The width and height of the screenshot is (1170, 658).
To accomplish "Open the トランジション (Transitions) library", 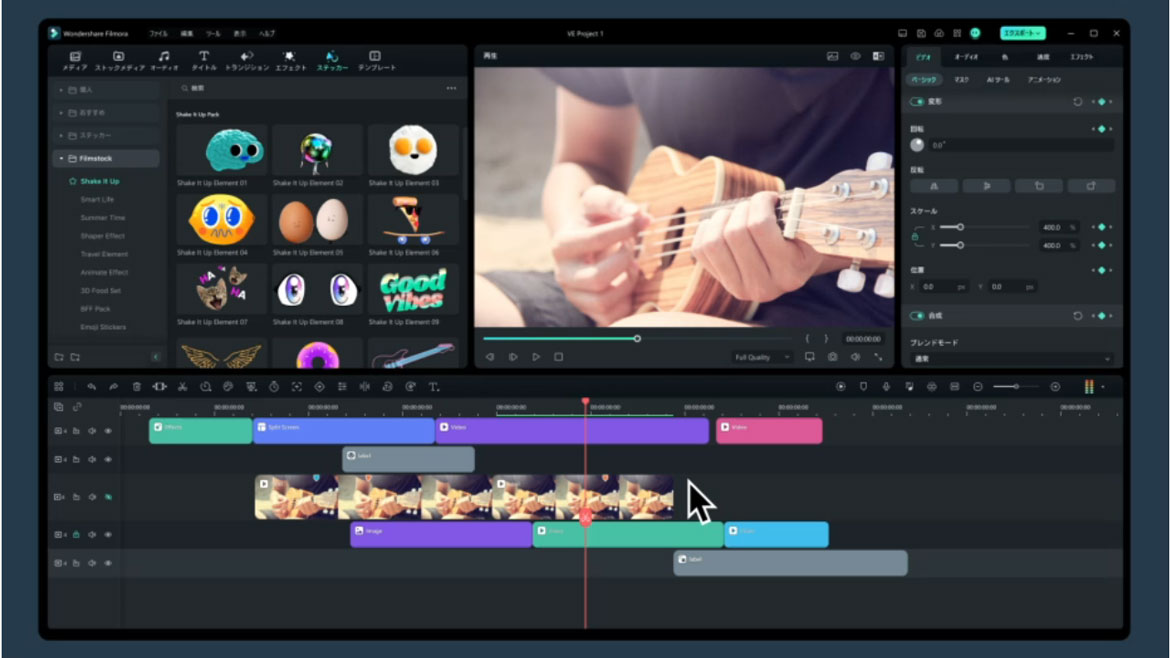I will (x=246, y=60).
